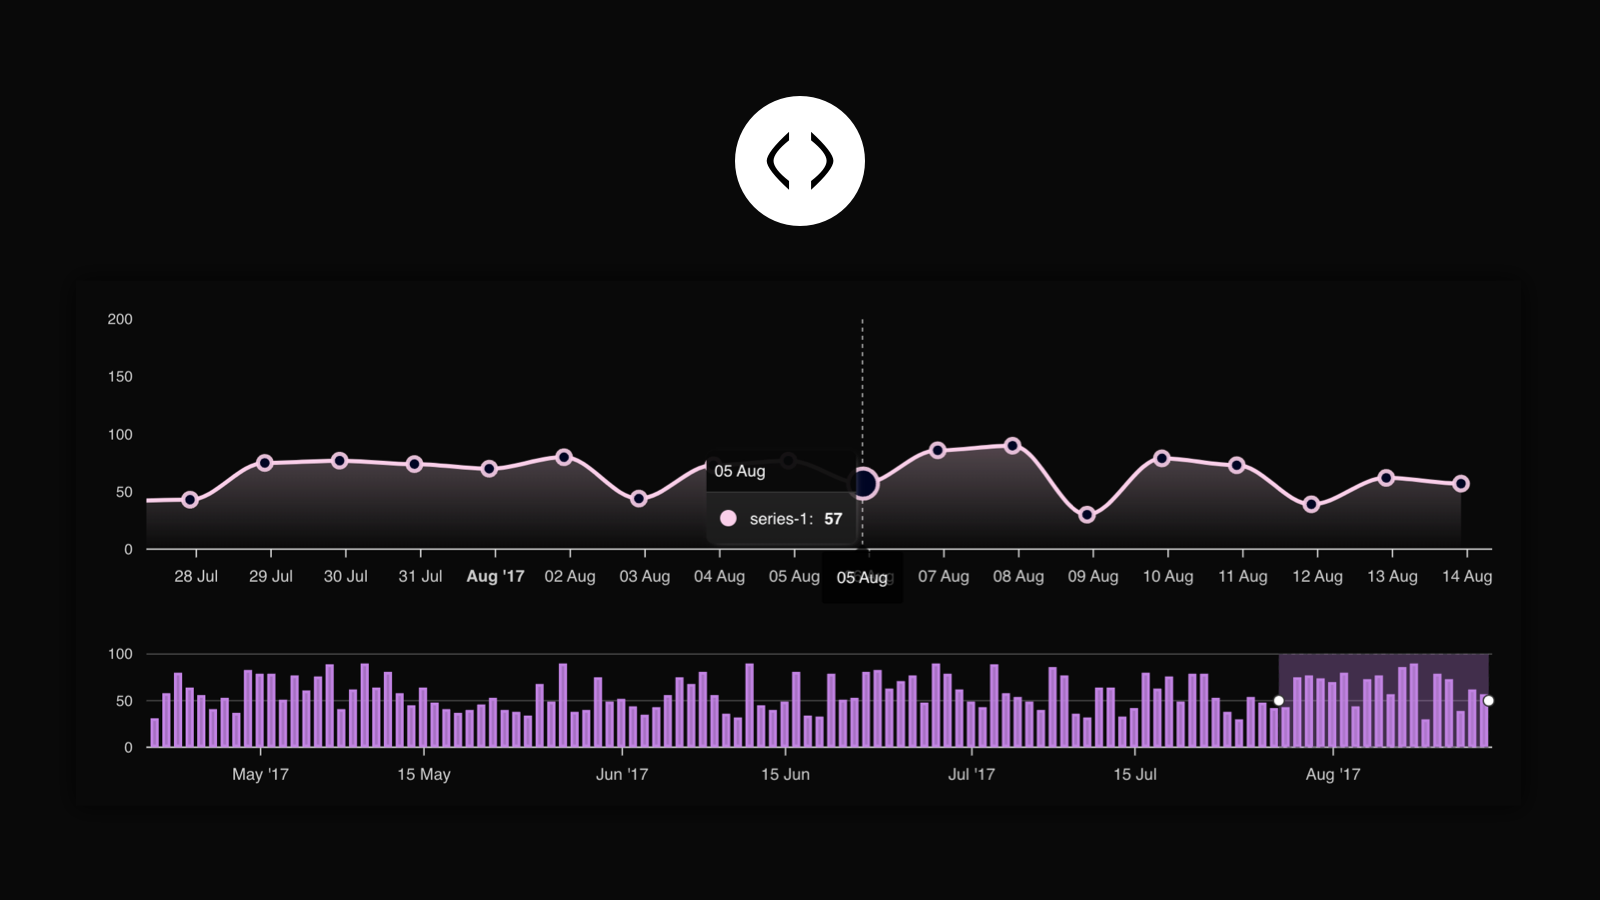Click the series-1 value 57 in the tooltip
The image size is (1600, 900).
[x=833, y=518]
